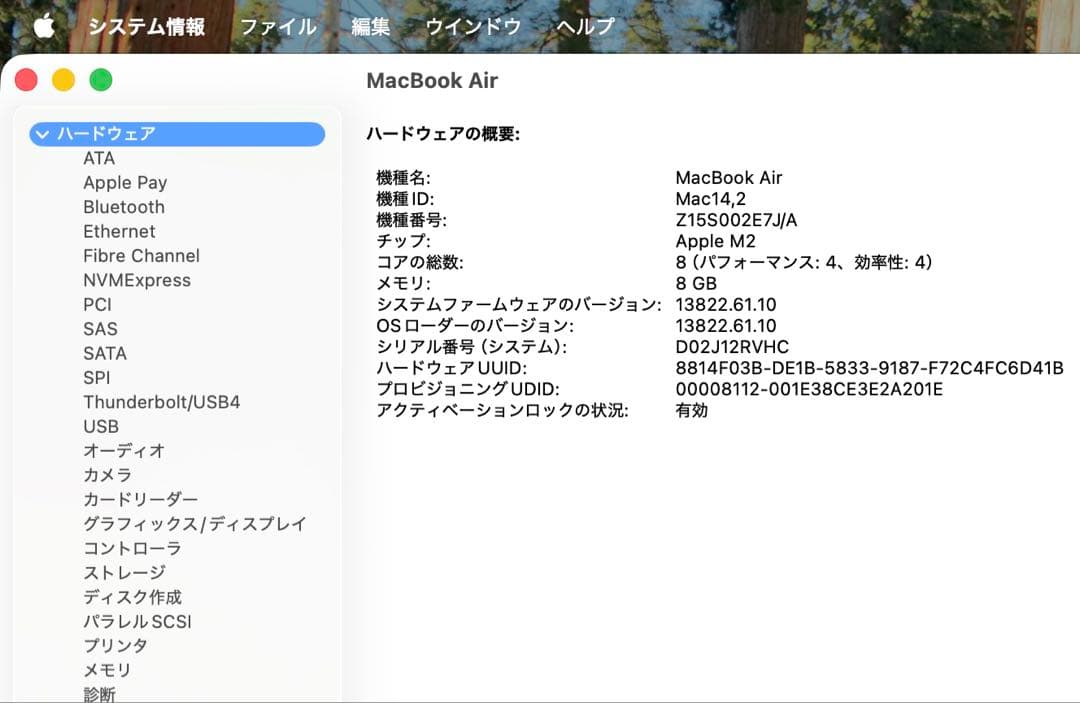View Apple Pay hardware details
This screenshot has height=703, width=1080.
pyautogui.click(x=125, y=182)
